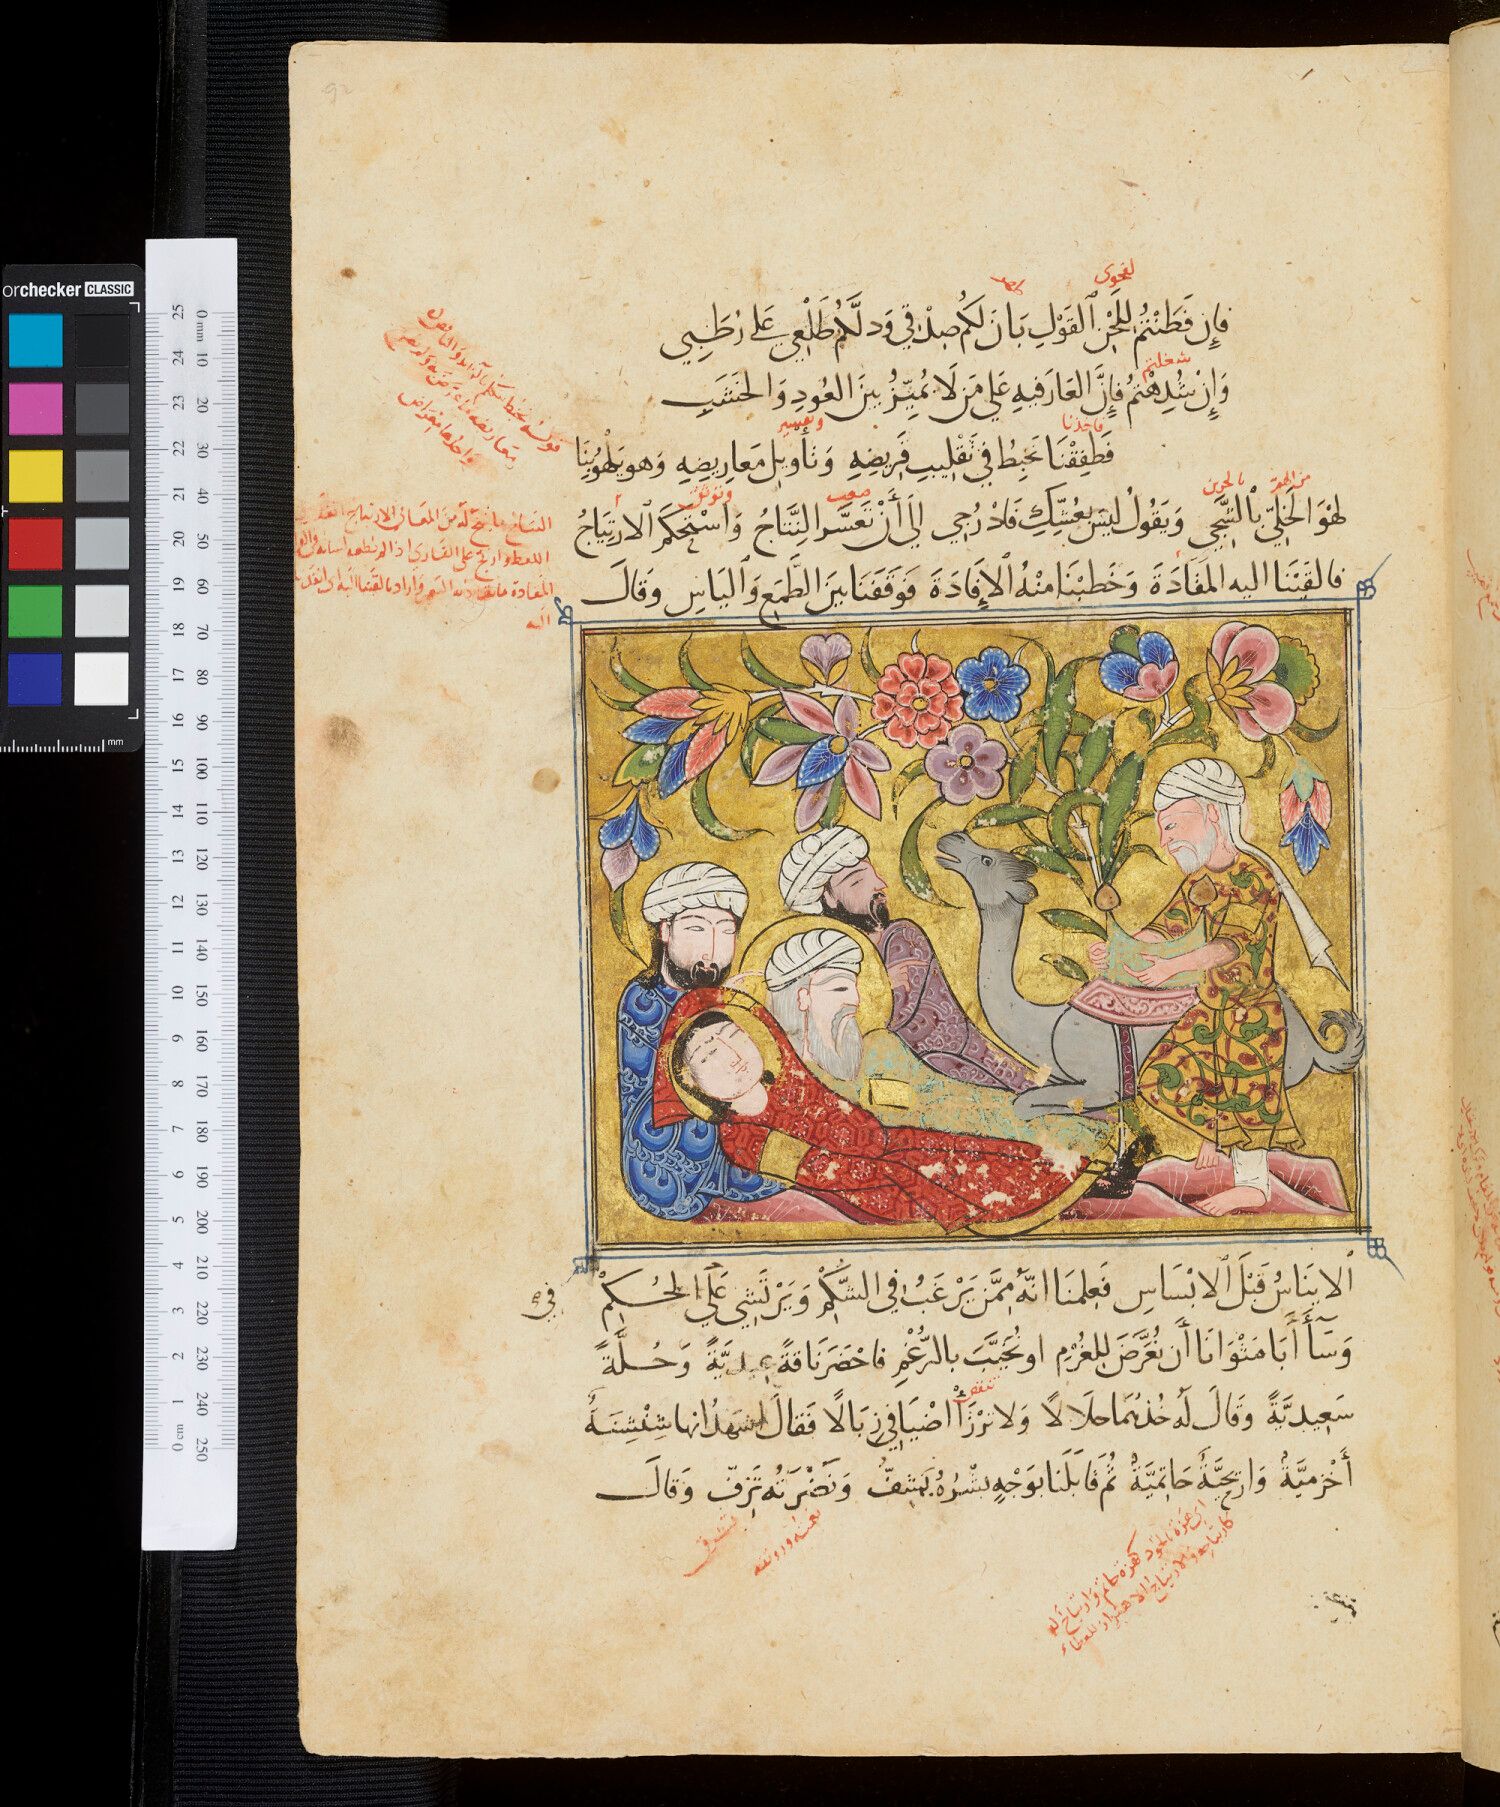1500x1807 pixels.
Task: Click the "CLASSIC" label on the color checker
Action: (x=109, y=289)
